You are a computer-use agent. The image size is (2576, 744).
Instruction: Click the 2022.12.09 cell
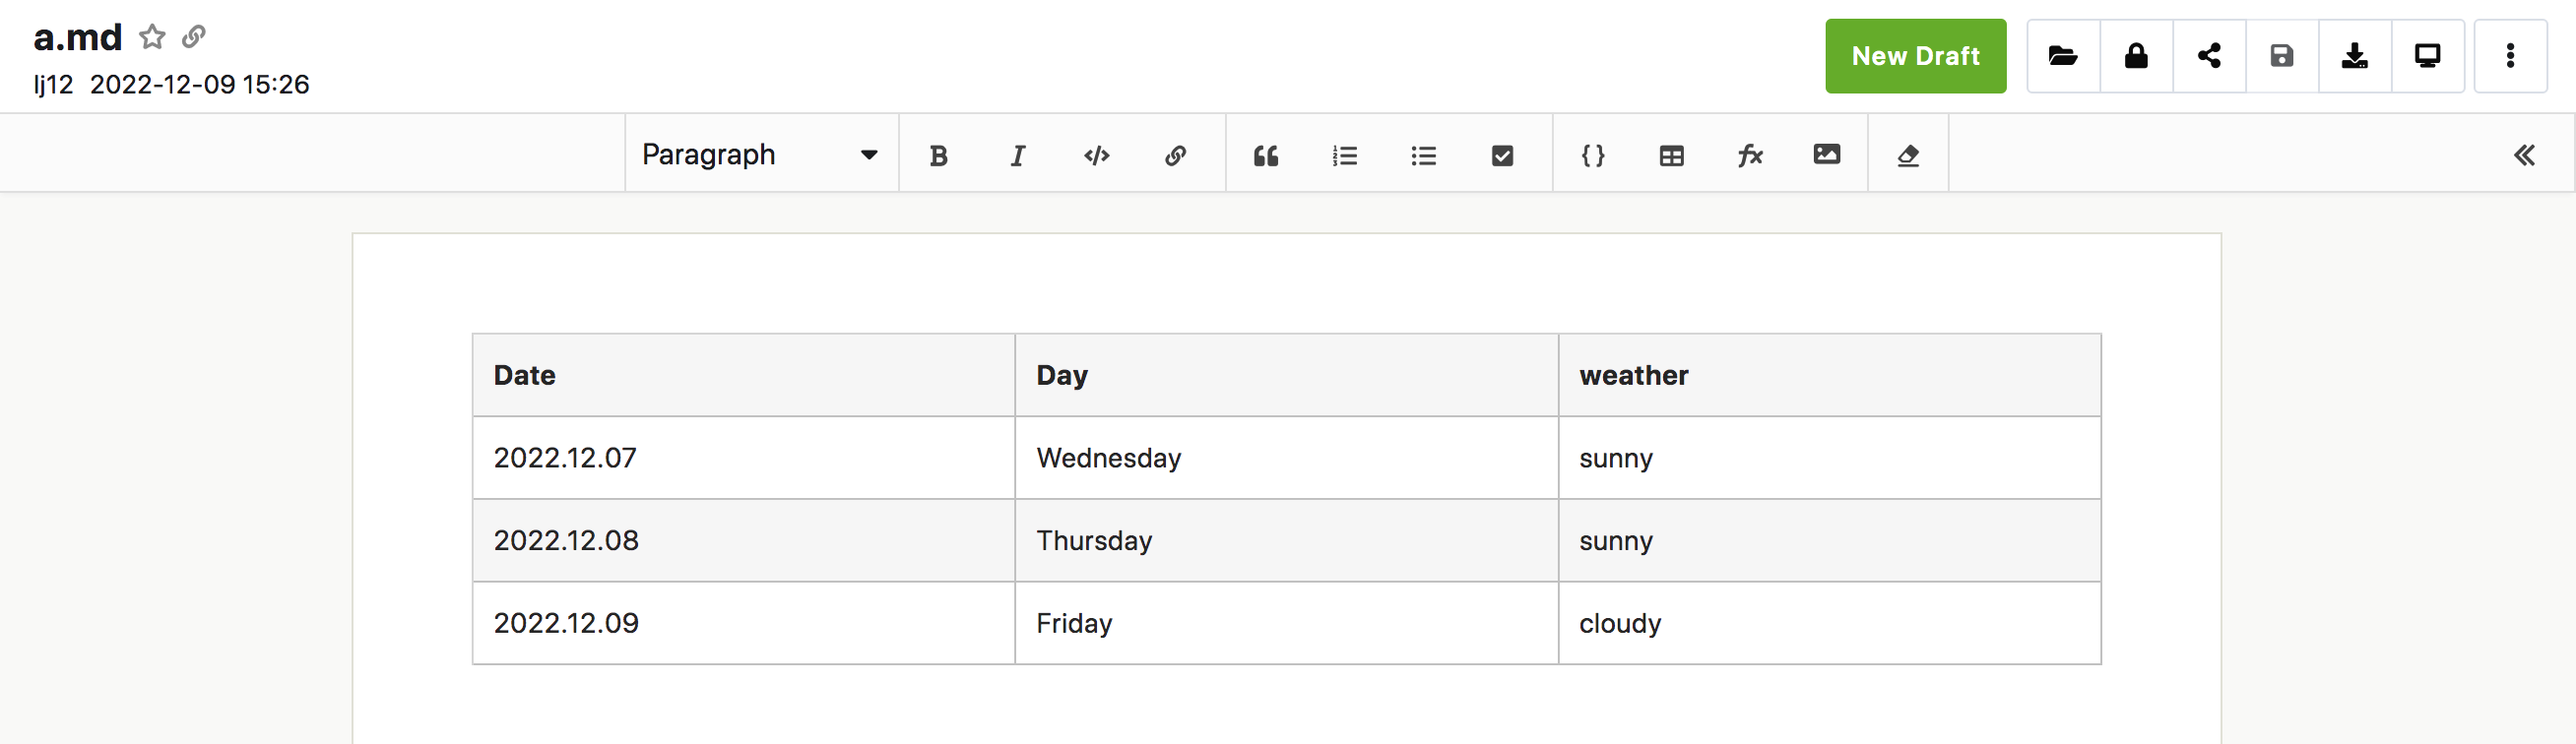[743, 623]
